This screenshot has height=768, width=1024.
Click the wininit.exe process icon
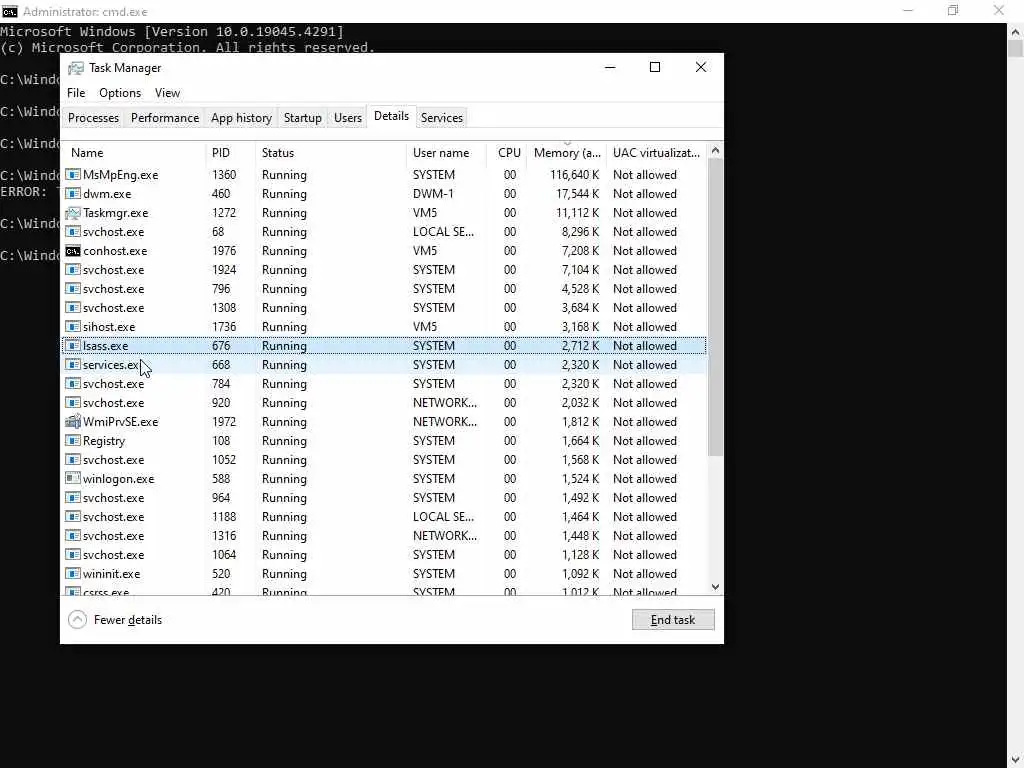point(73,574)
